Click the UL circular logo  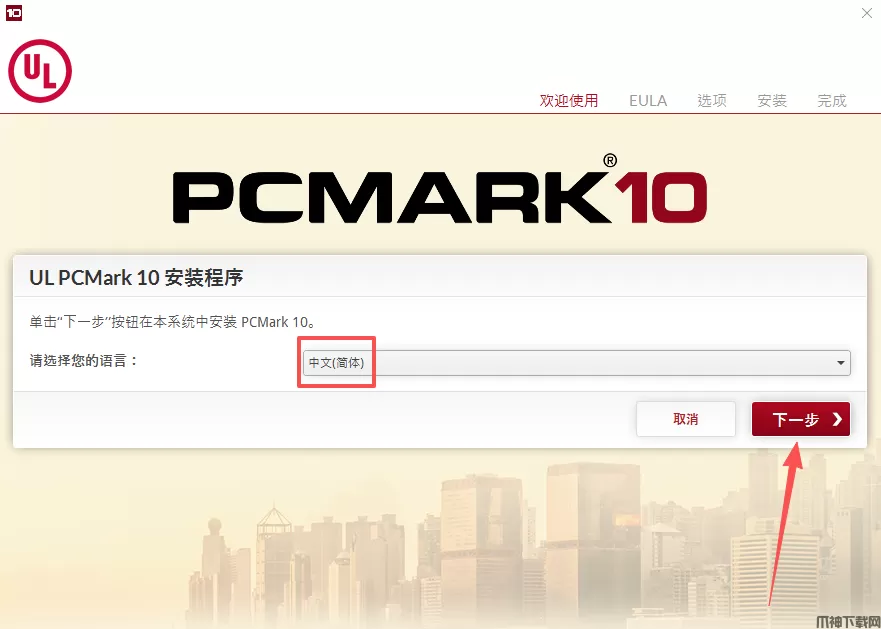click(40, 71)
